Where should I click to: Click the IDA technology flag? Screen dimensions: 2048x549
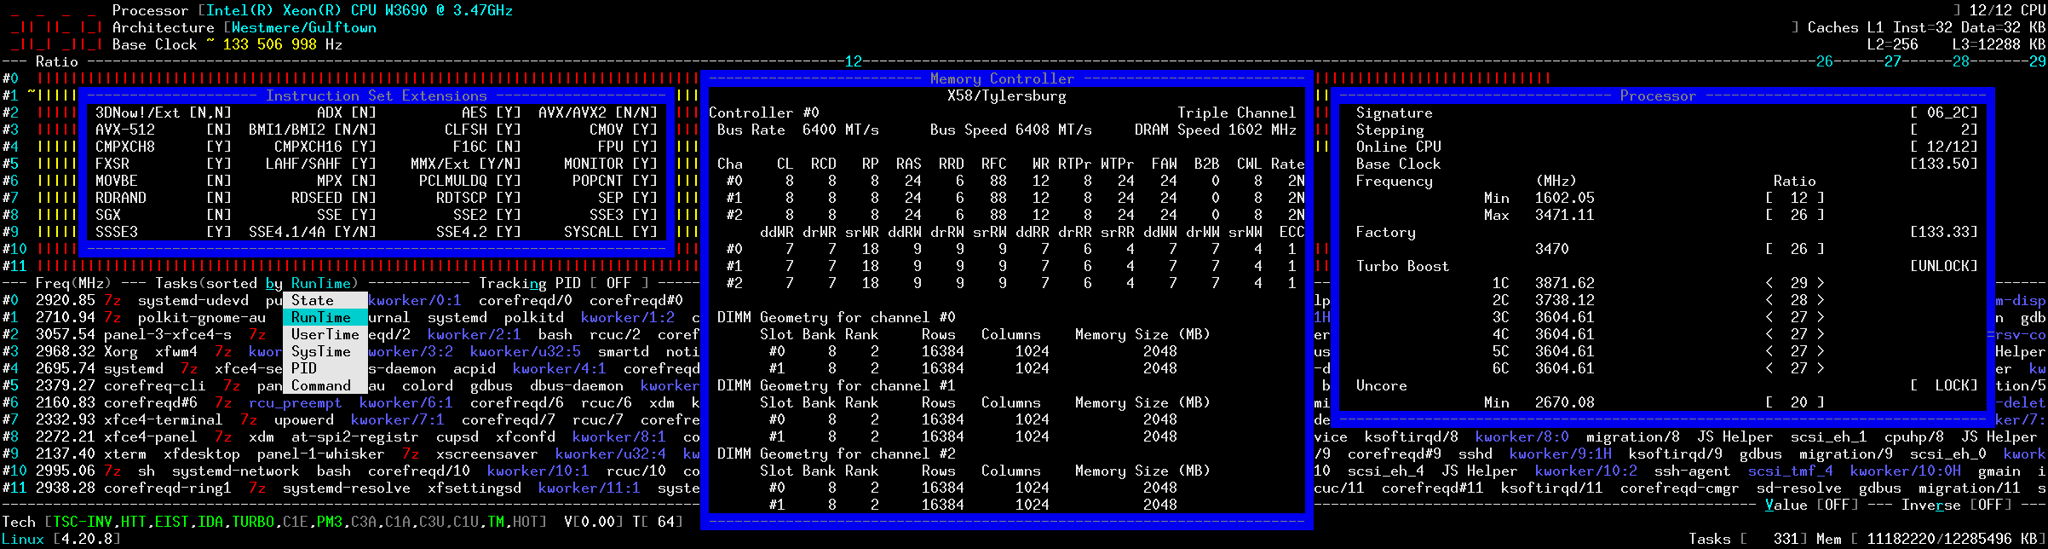[210, 522]
